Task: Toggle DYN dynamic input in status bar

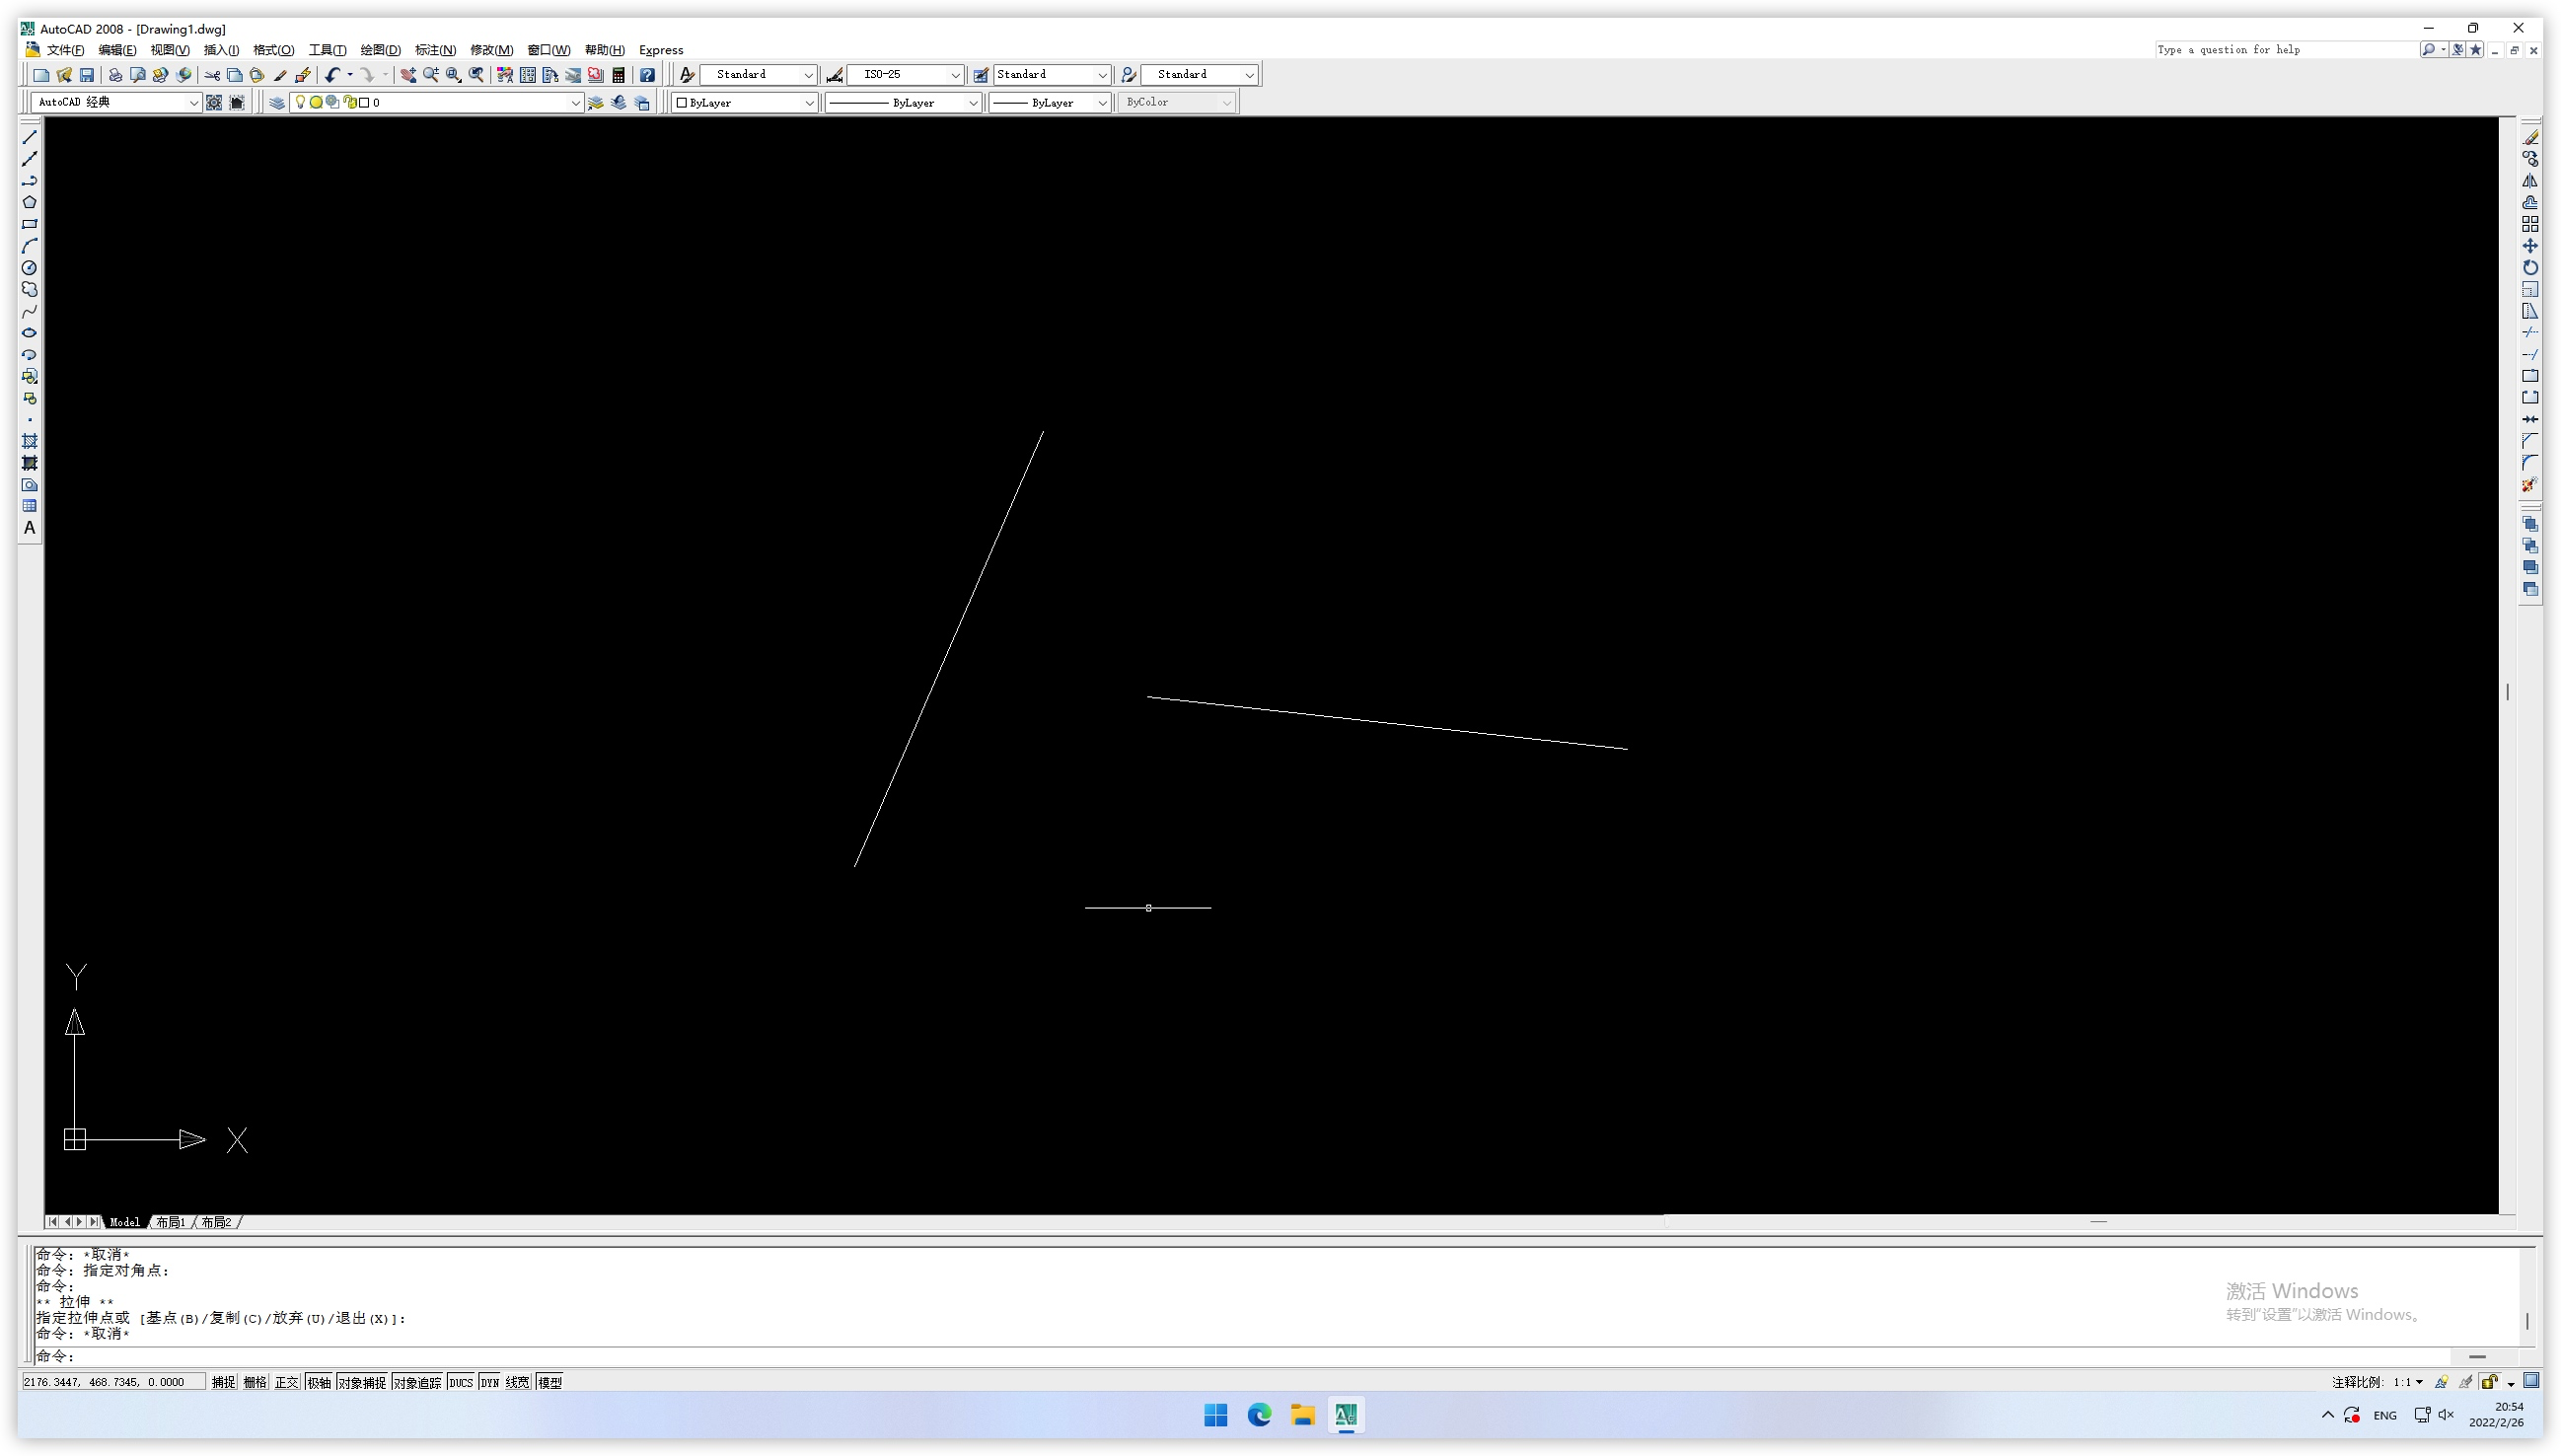Action: click(x=489, y=1382)
